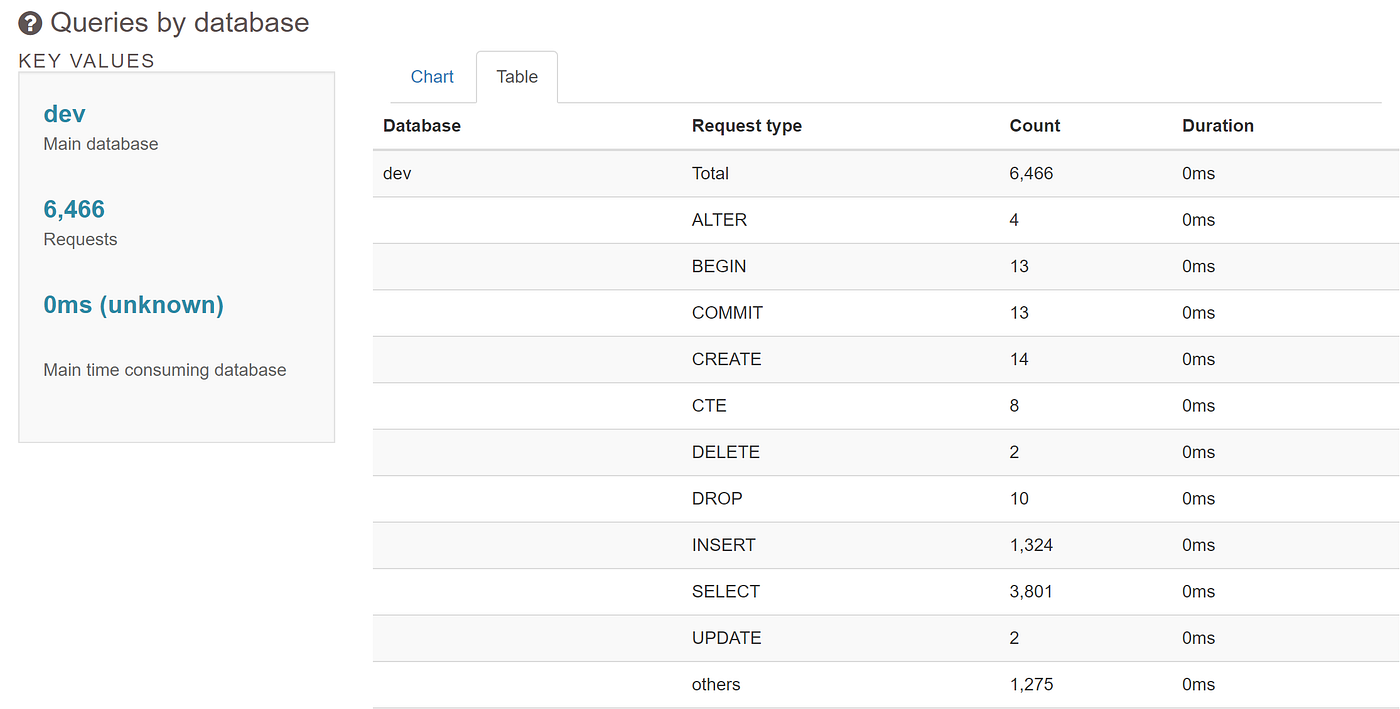
Task: Select the Table tab
Action: (x=517, y=77)
